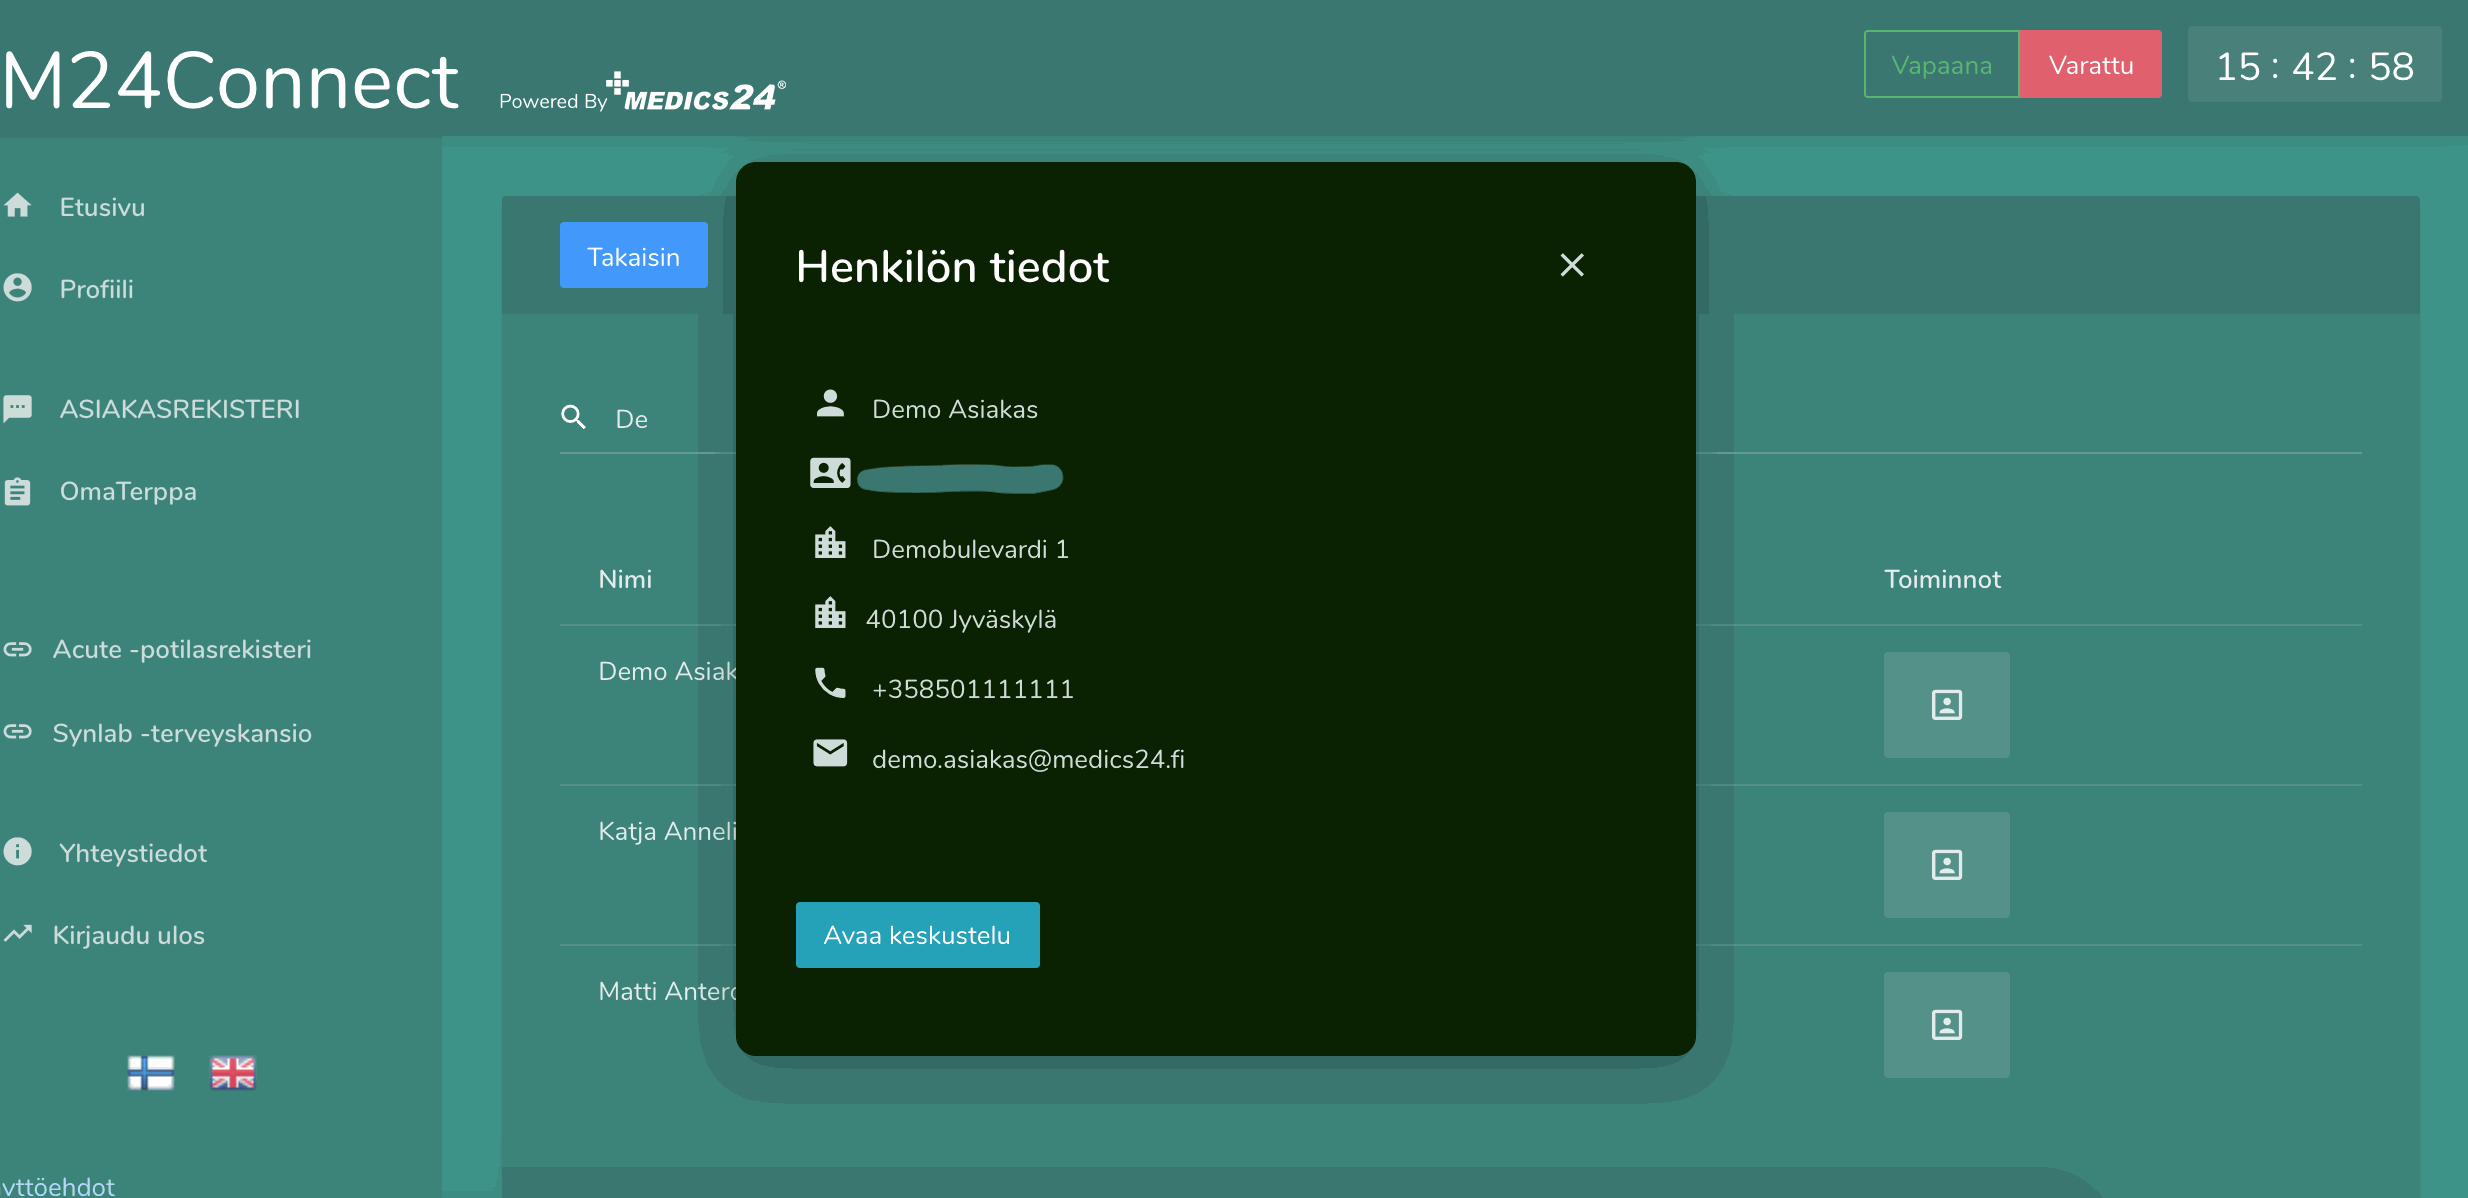Click the name Demo Asiakas in dialog

click(x=955, y=409)
